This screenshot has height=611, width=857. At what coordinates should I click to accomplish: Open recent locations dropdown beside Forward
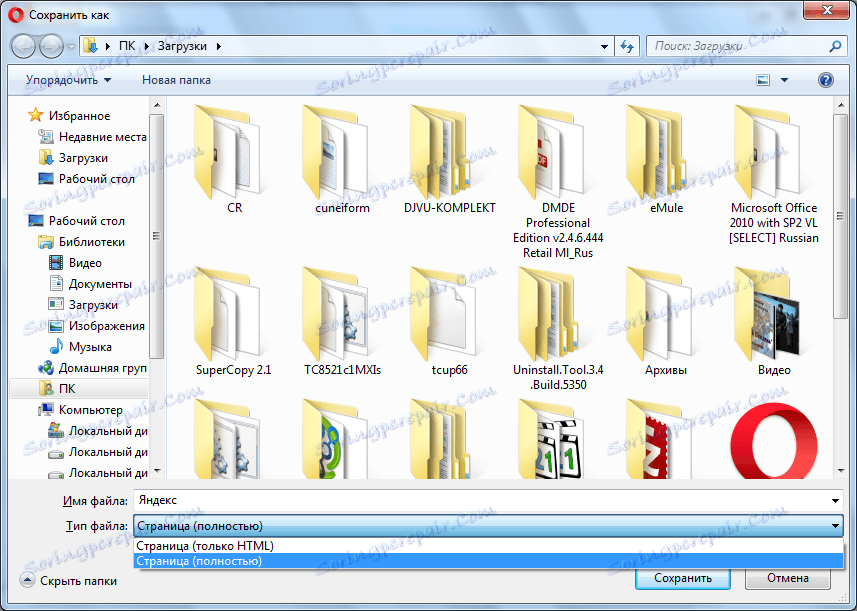[71, 47]
